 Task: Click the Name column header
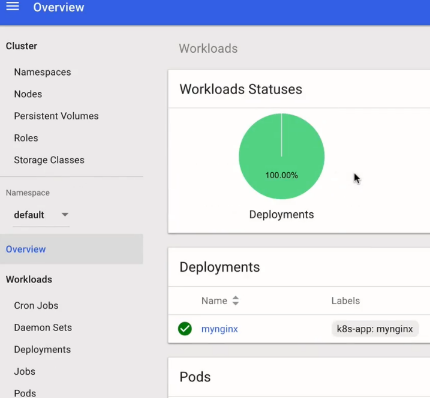click(x=214, y=301)
